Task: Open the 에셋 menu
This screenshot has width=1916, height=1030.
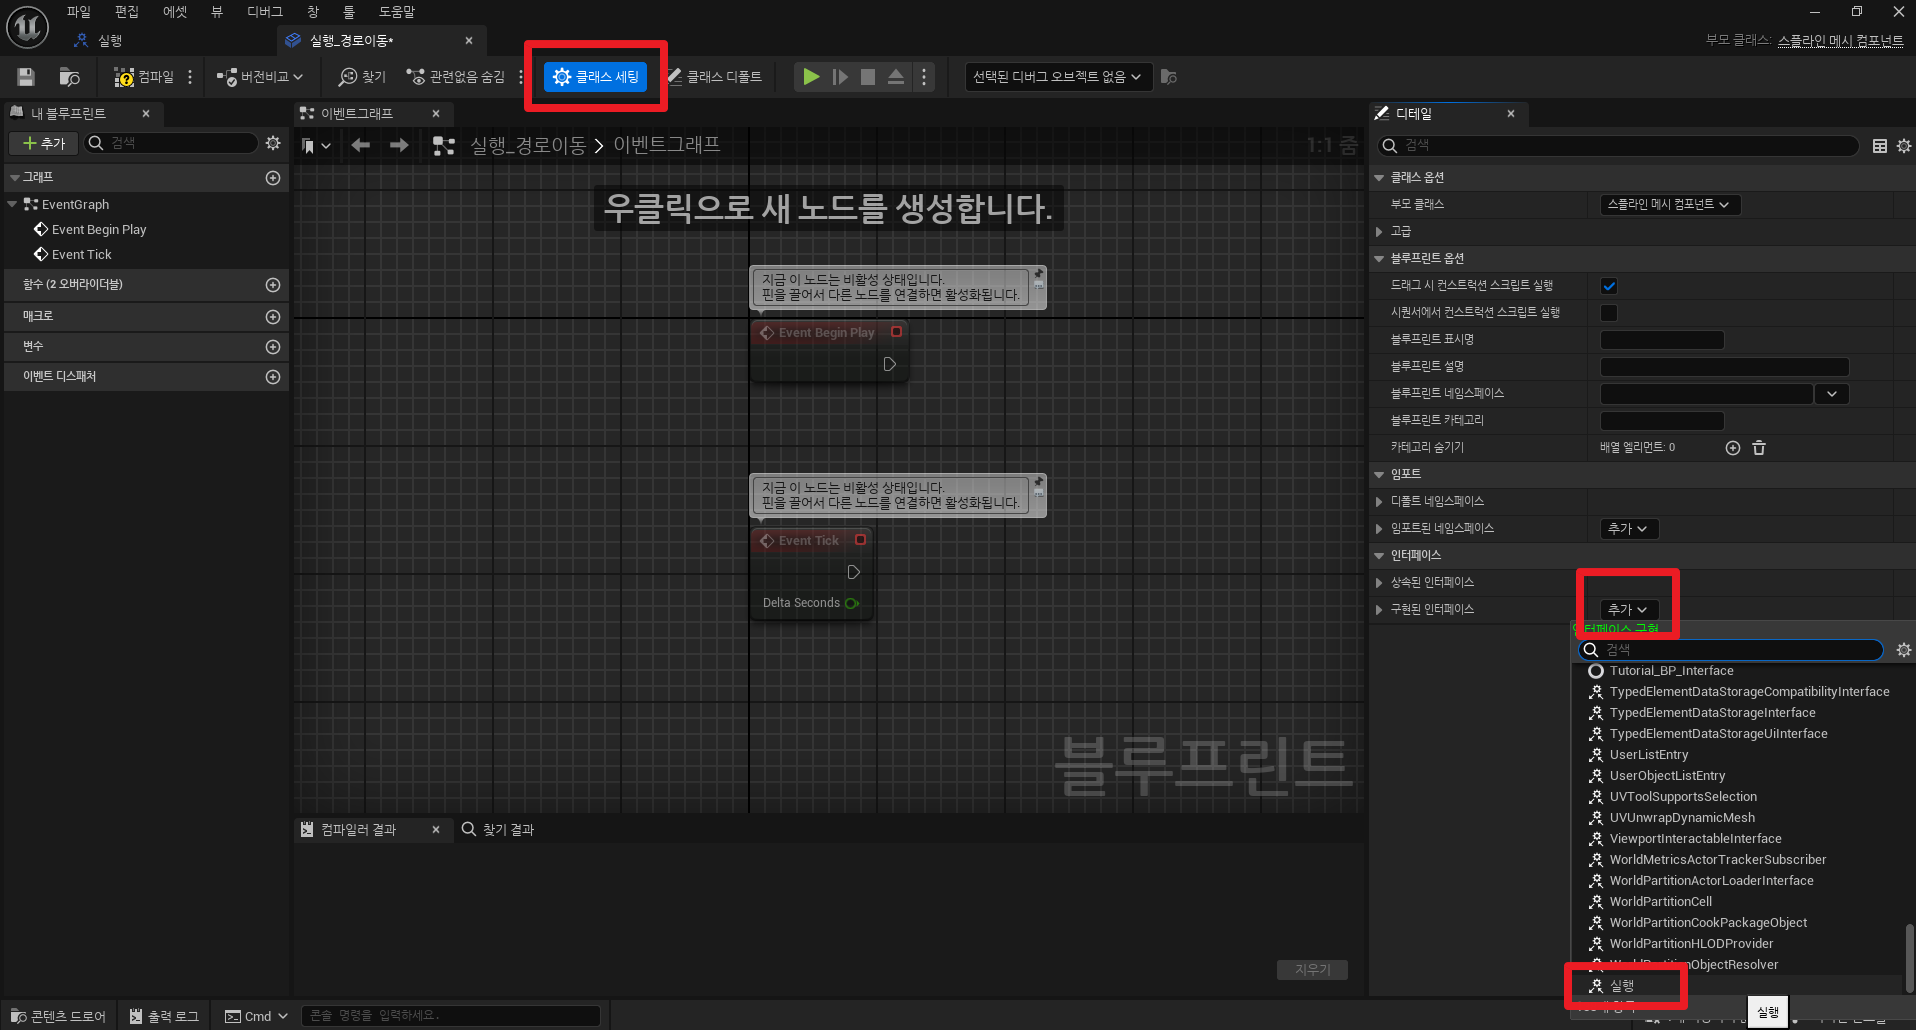Action: (175, 12)
